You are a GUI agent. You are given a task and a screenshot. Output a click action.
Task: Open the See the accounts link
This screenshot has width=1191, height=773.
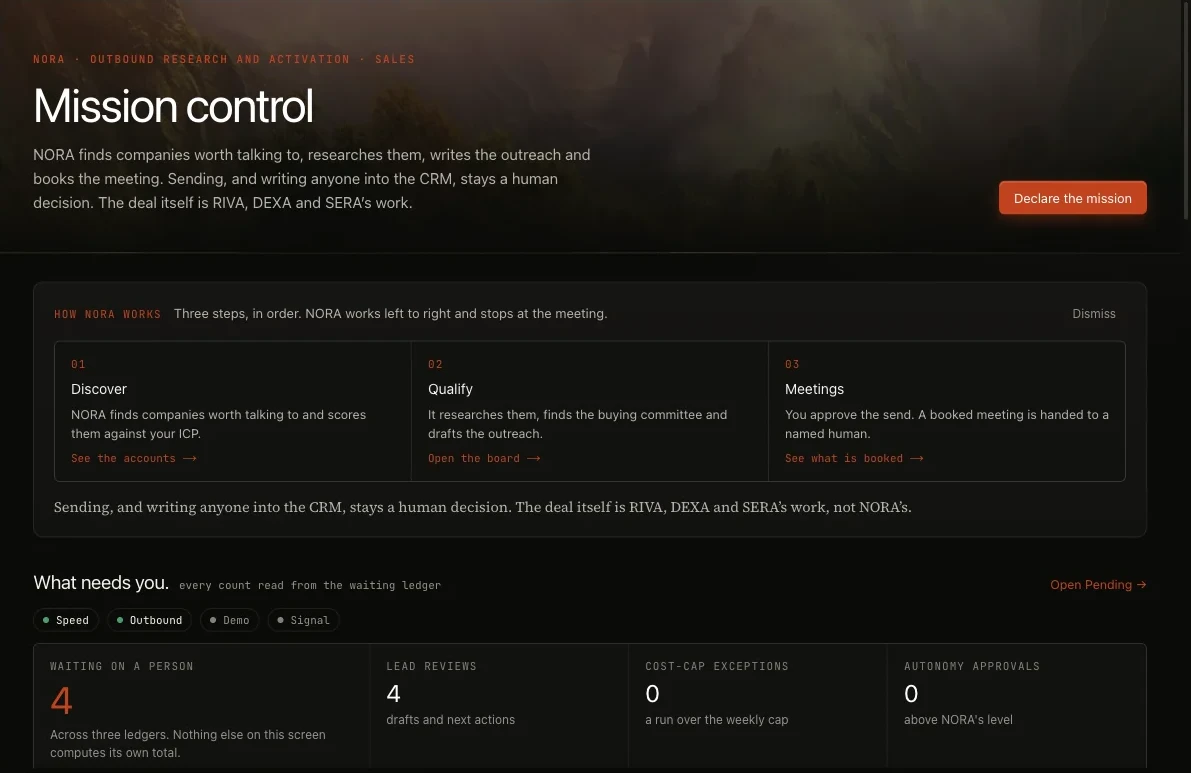(x=134, y=458)
